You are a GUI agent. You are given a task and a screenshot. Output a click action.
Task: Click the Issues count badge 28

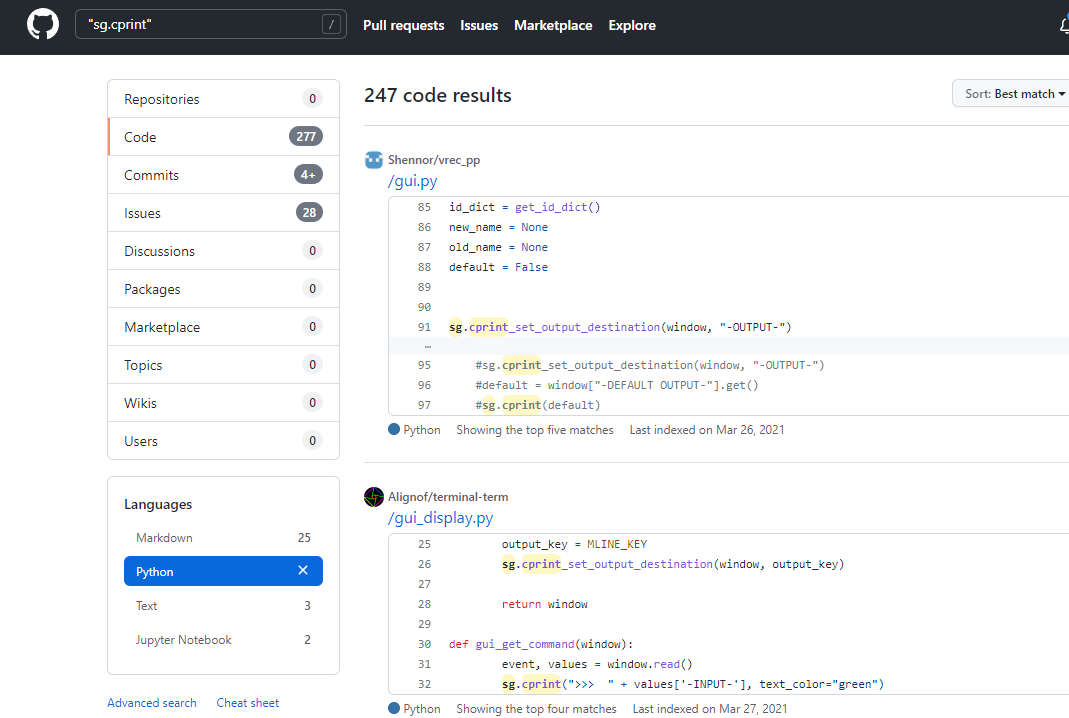(310, 213)
